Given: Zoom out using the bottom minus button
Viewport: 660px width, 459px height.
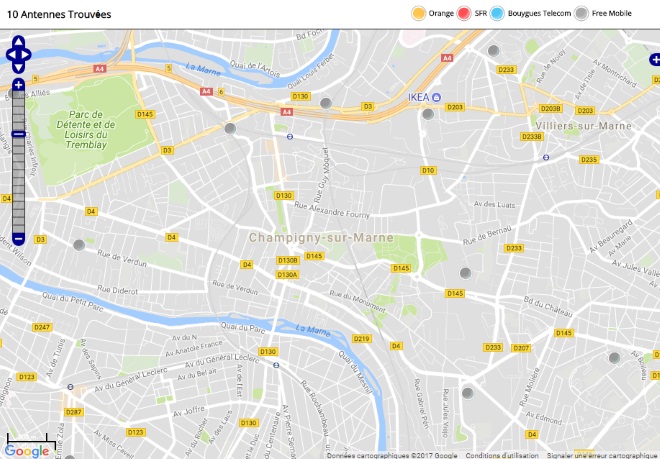Looking at the screenshot, I should click(18, 239).
